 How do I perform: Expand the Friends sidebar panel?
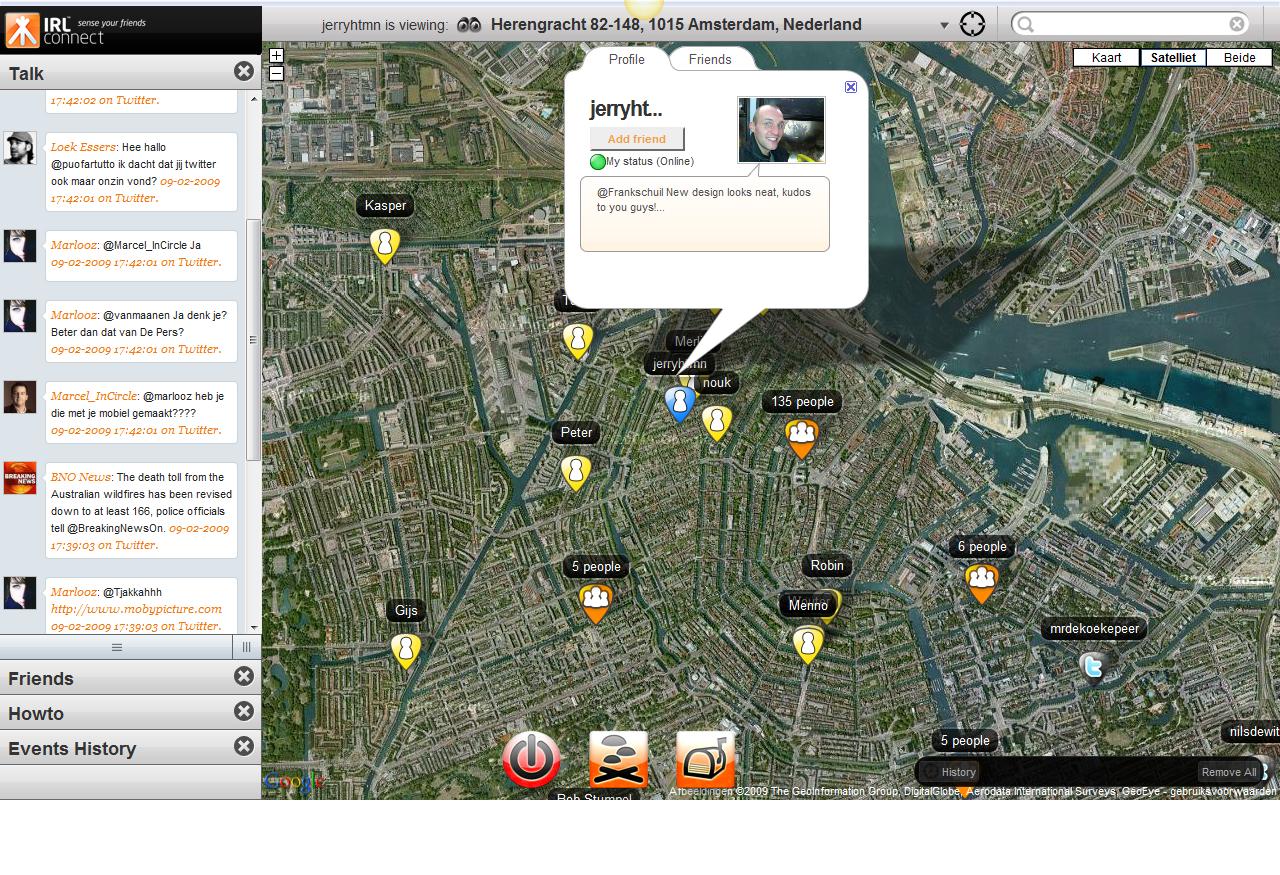[41, 678]
